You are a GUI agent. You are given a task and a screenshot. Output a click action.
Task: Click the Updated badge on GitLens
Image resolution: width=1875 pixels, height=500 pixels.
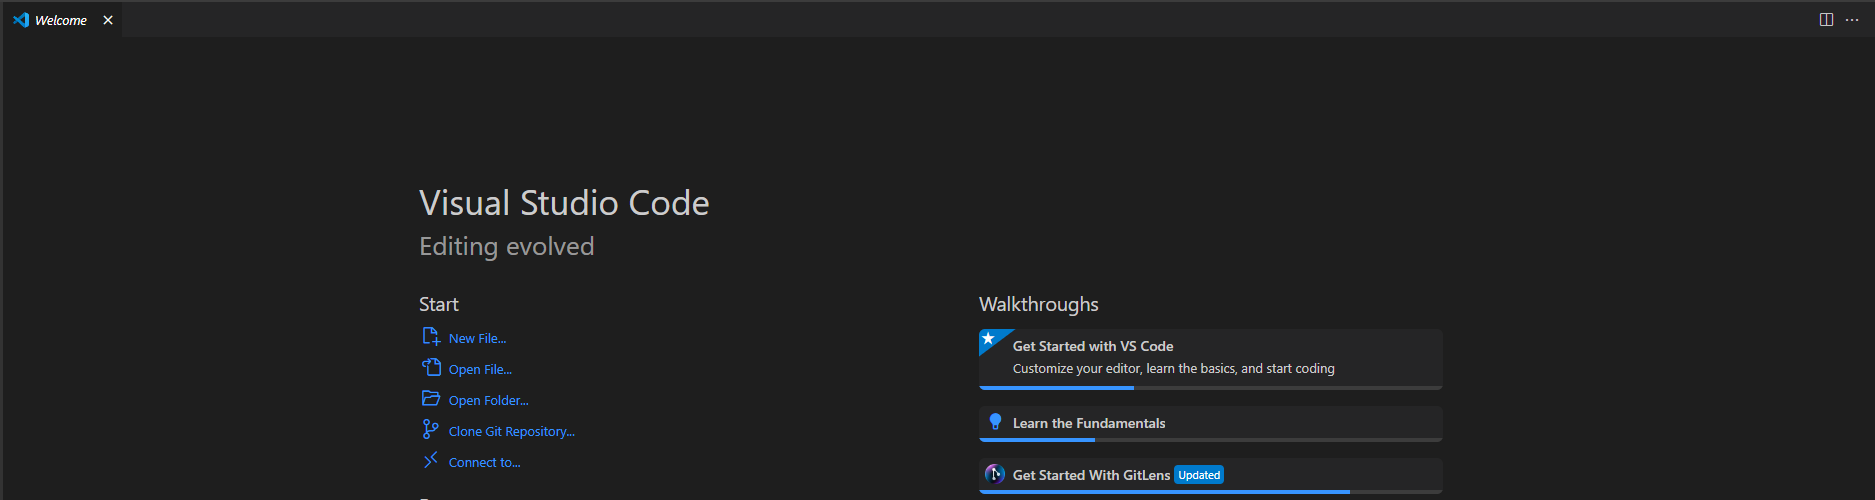click(x=1199, y=475)
